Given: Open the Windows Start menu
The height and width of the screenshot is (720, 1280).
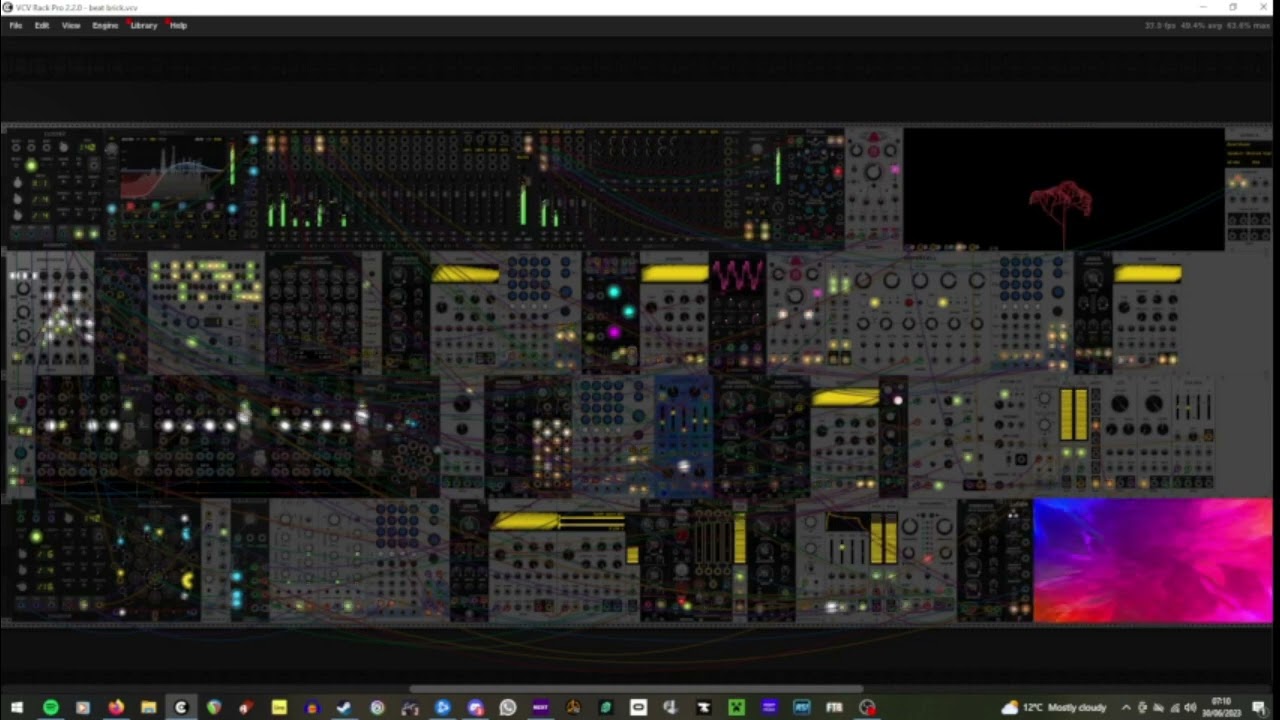Looking at the screenshot, I should (x=17, y=707).
